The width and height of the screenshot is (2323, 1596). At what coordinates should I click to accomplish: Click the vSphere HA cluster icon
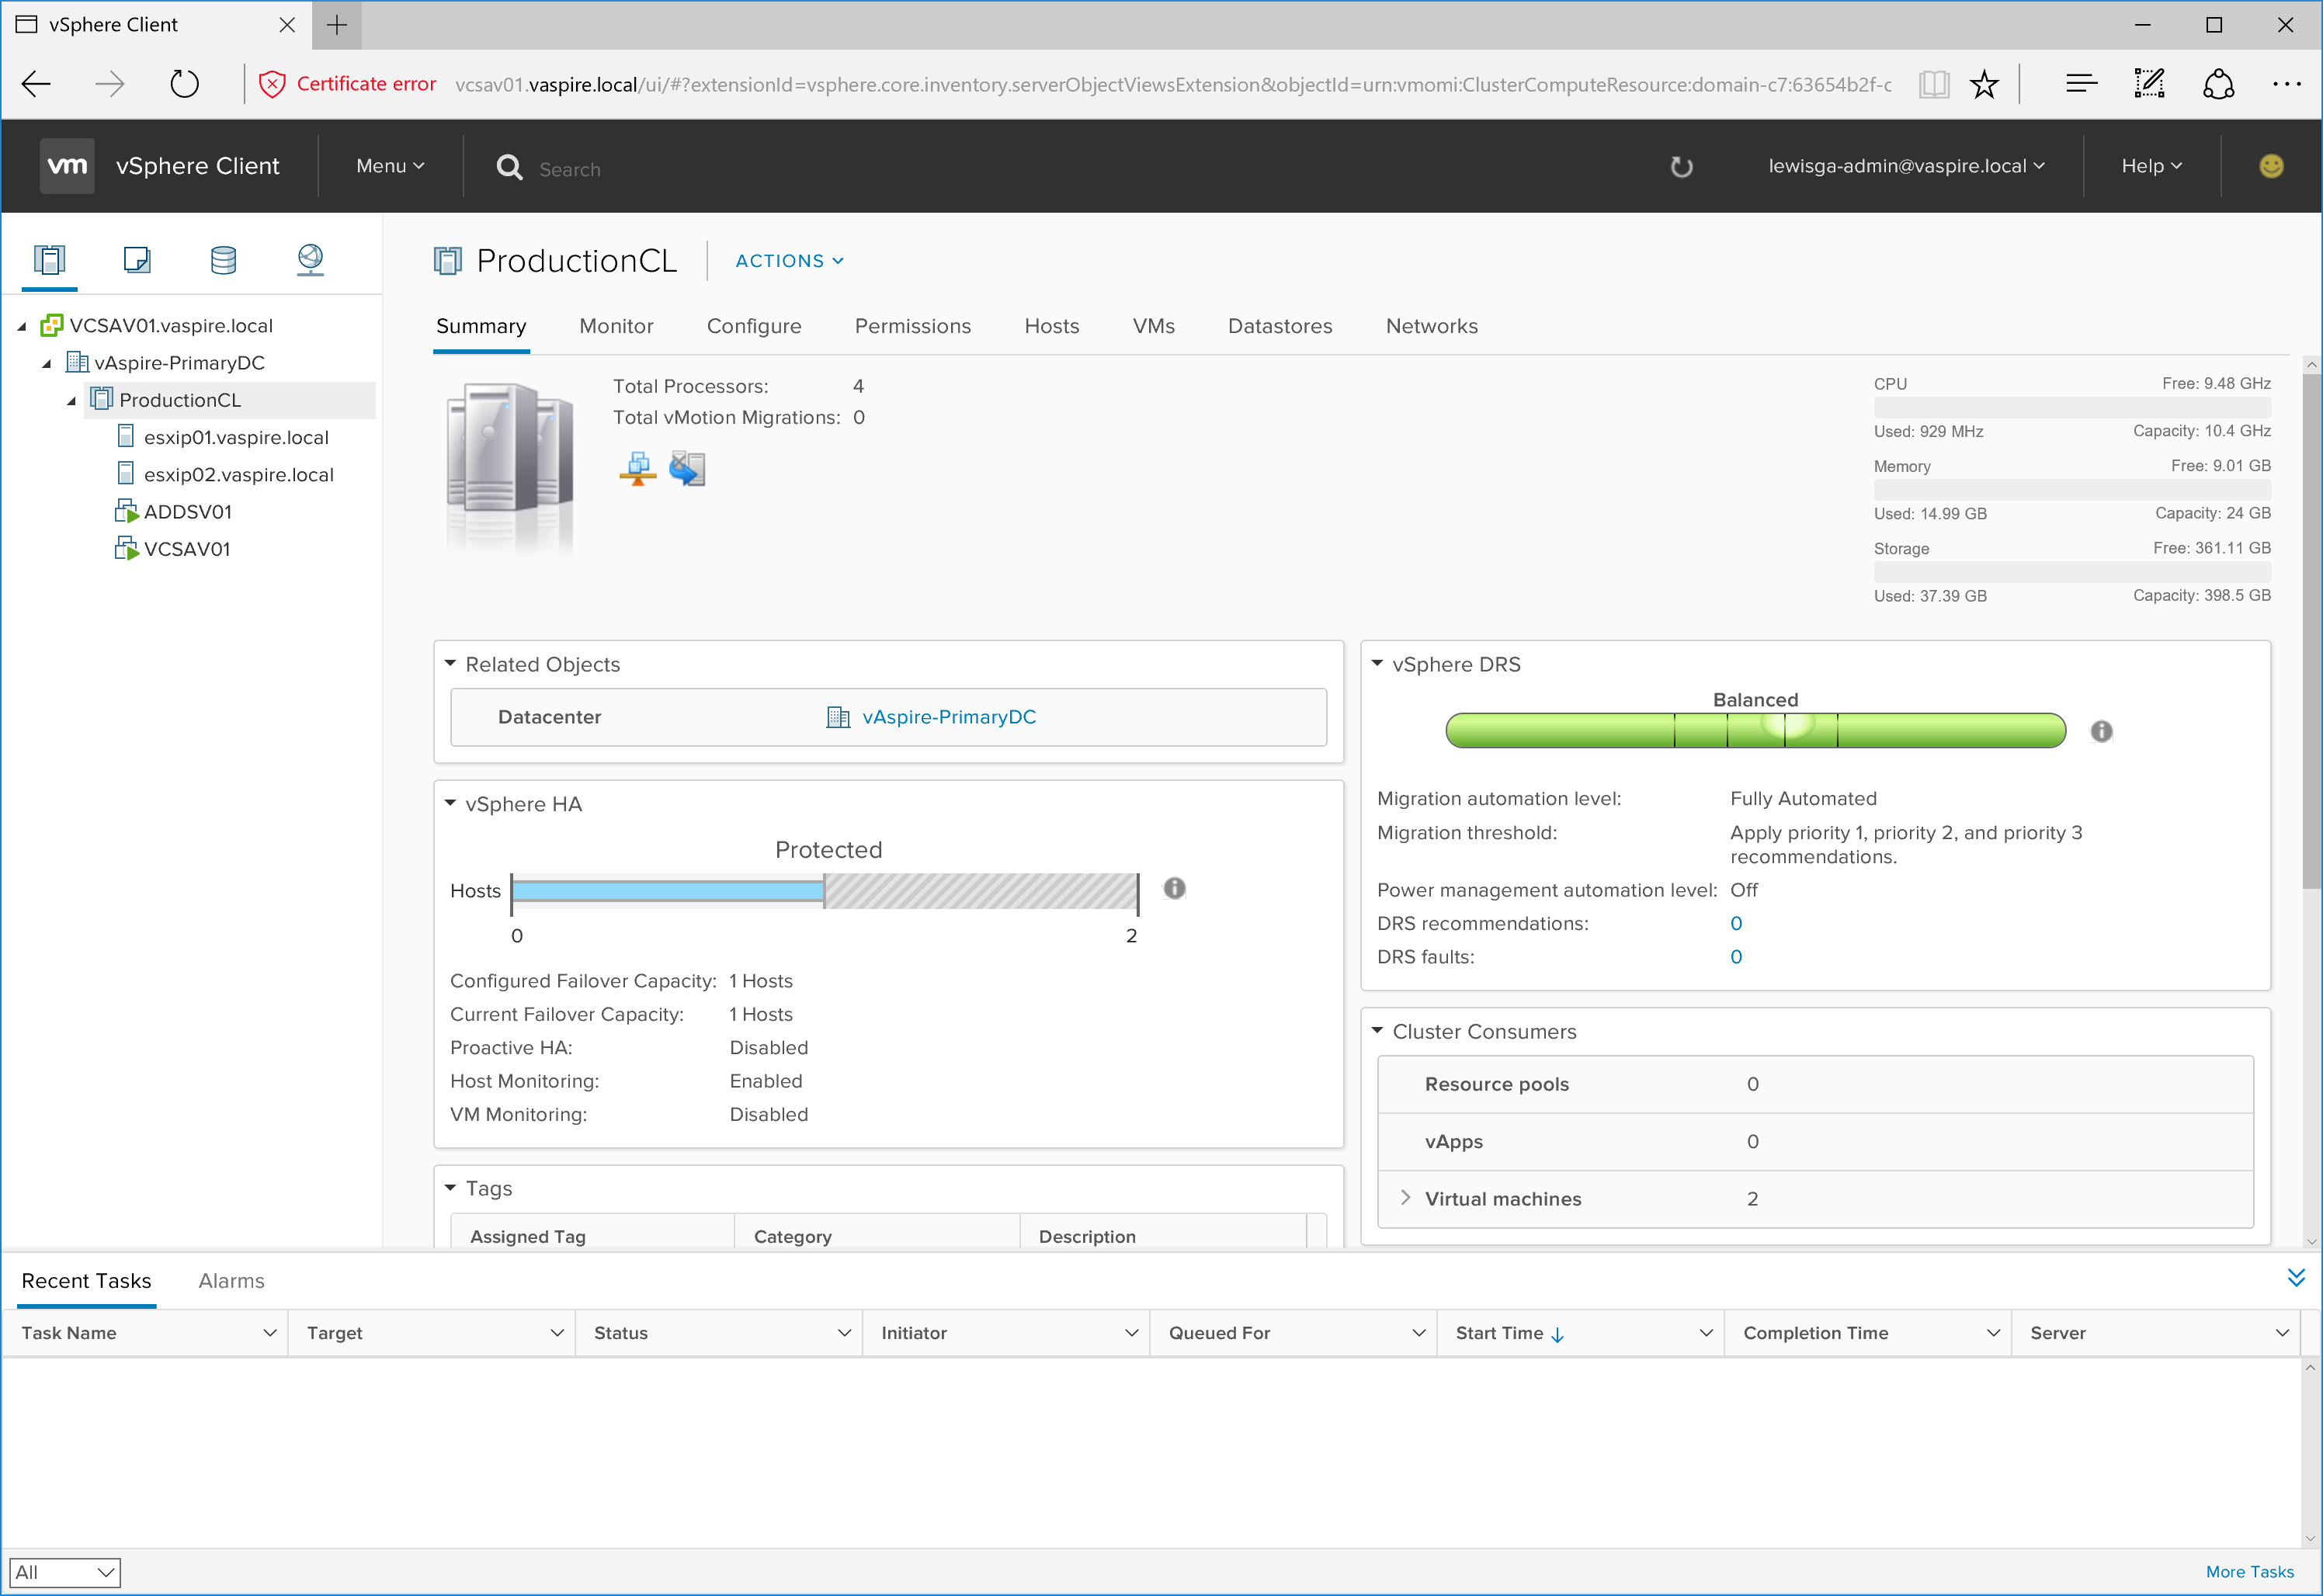pos(690,470)
